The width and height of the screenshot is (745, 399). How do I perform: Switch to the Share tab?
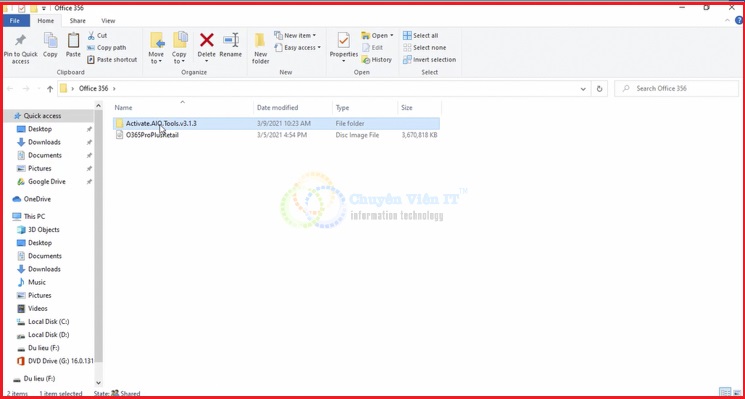tap(77, 21)
